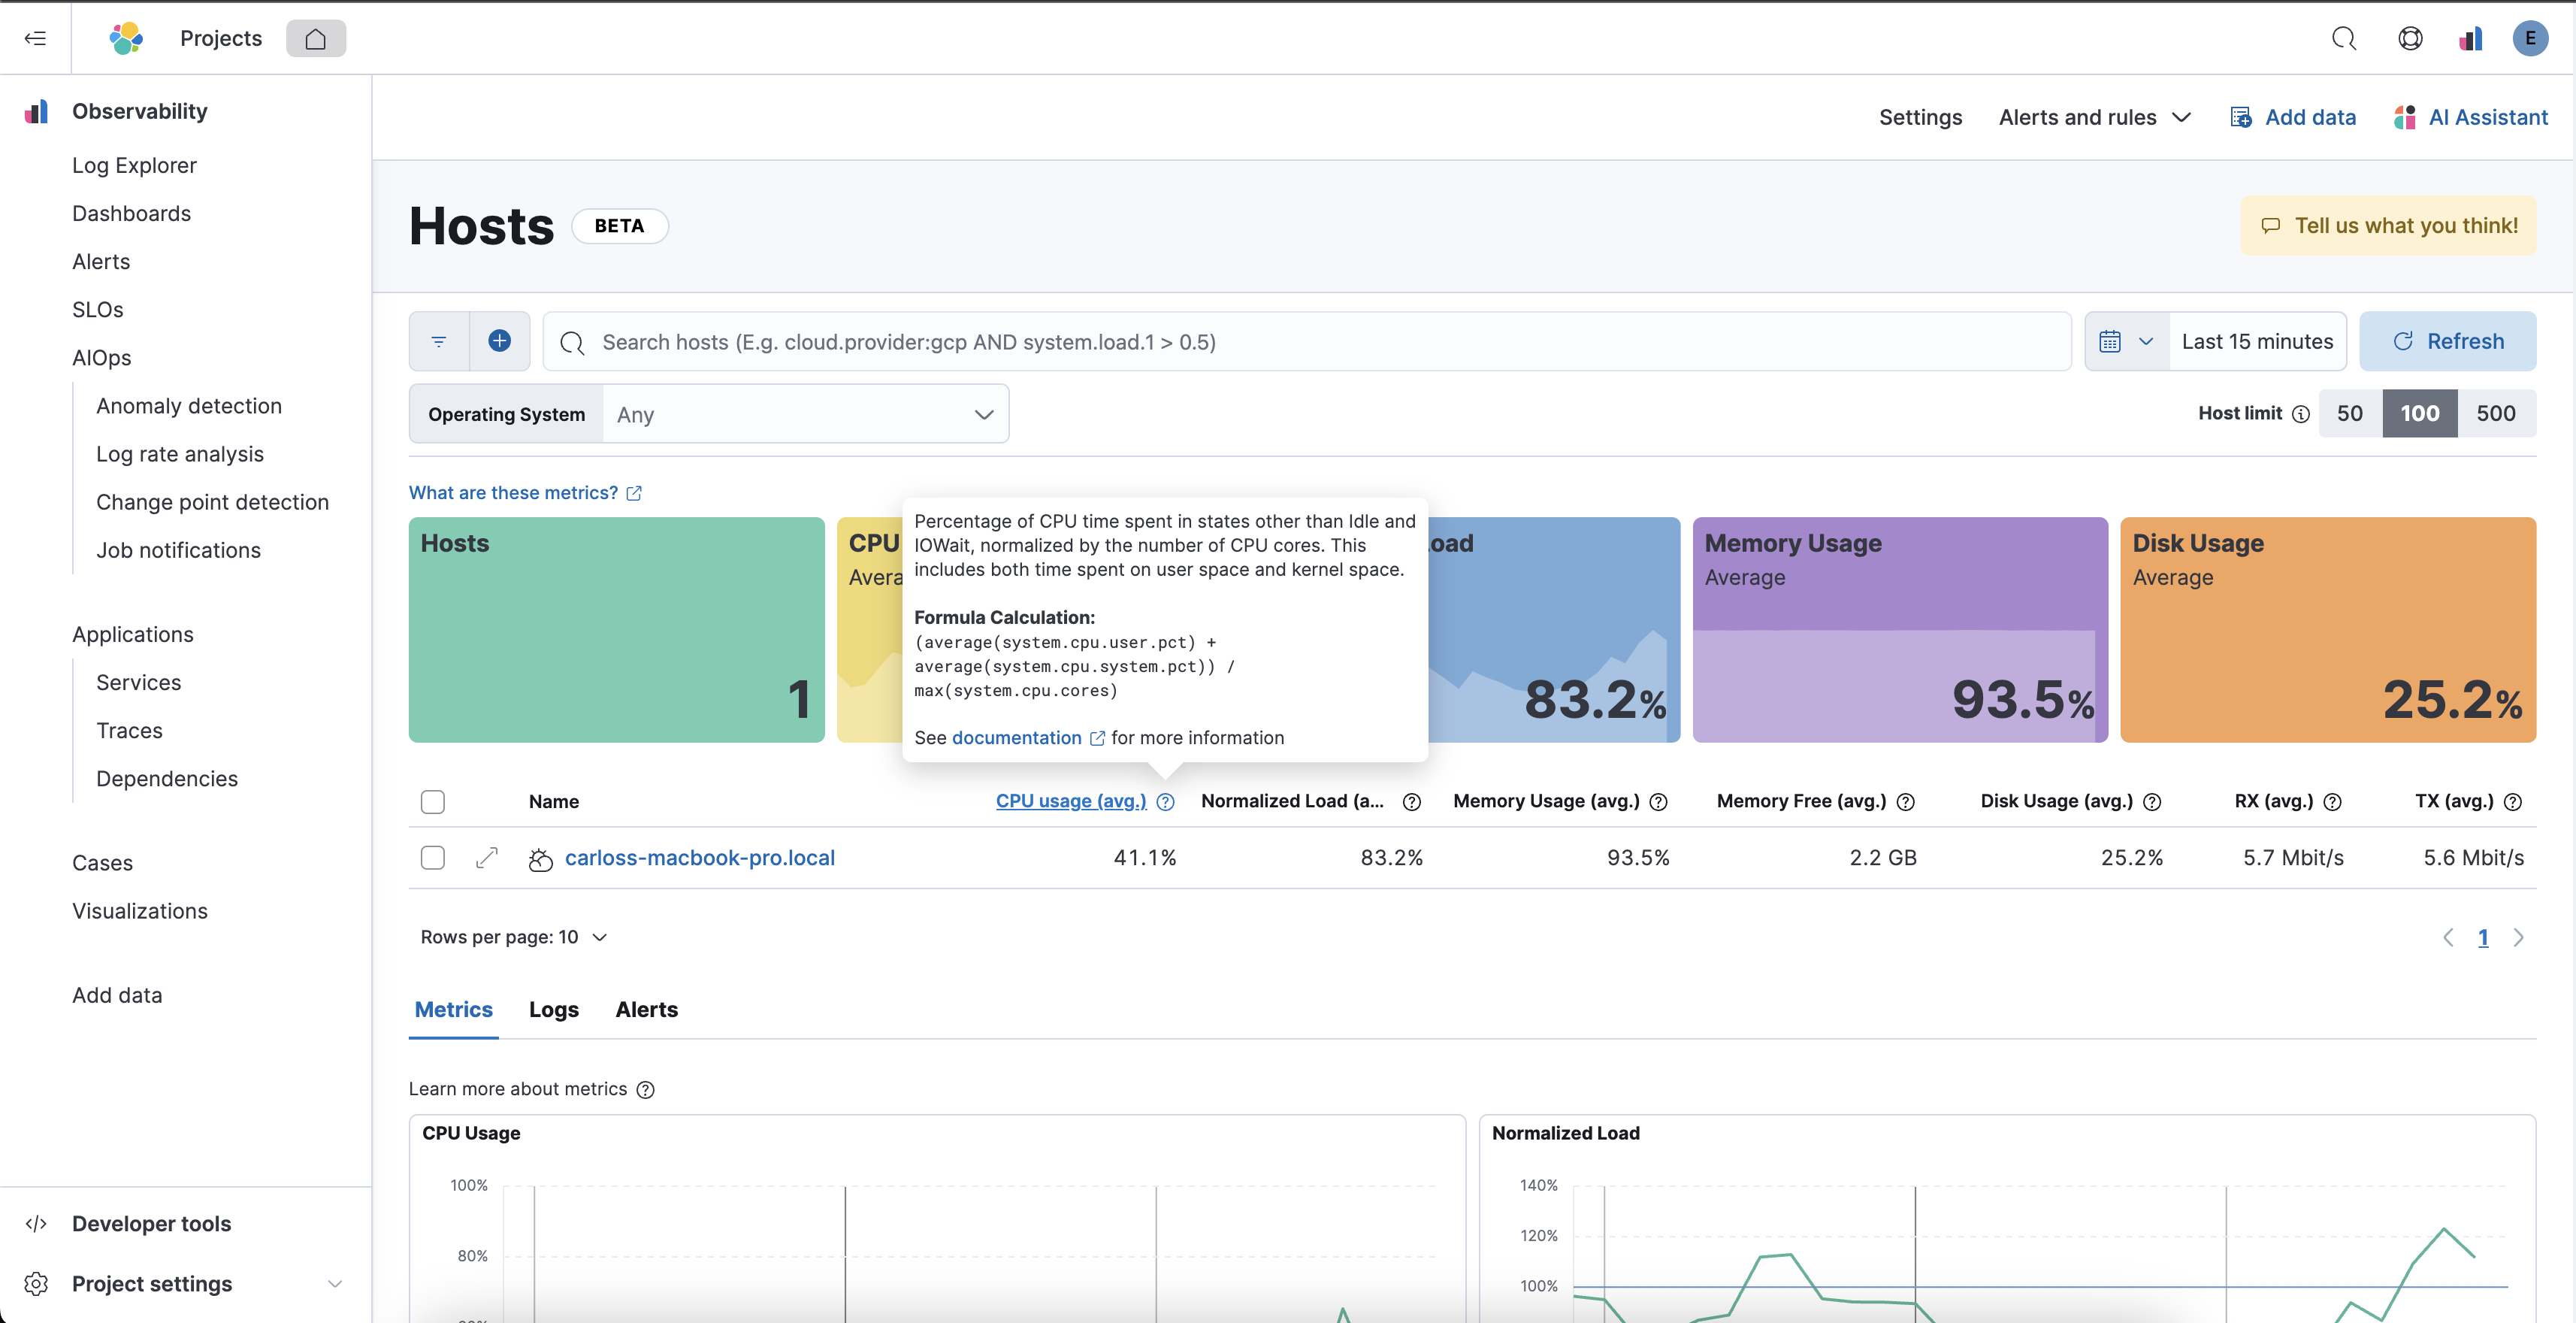Open Rows per page dropdown
This screenshot has height=1323, width=2576.
pos(514,938)
